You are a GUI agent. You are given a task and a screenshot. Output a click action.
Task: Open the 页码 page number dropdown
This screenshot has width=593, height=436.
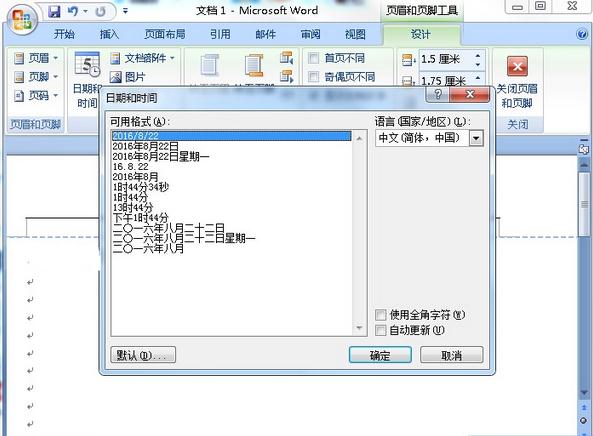coord(36,95)
